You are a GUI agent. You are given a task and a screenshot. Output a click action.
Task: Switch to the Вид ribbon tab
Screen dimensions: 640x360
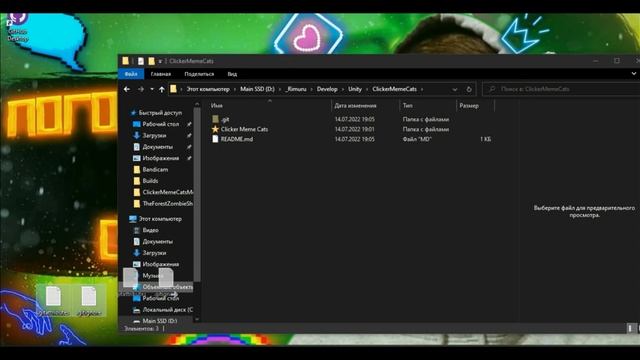pos(232,74)
